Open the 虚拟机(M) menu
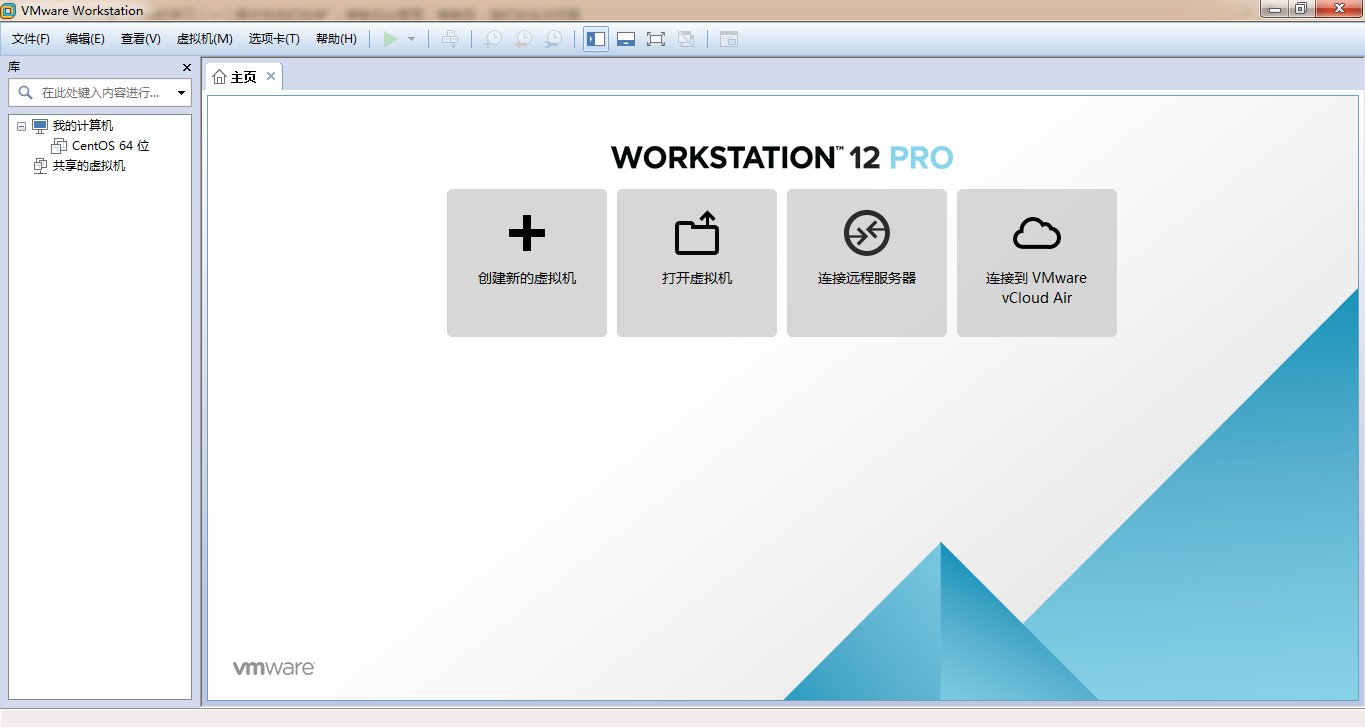Viewport: 1365px width, 728px height. [205, 39]
